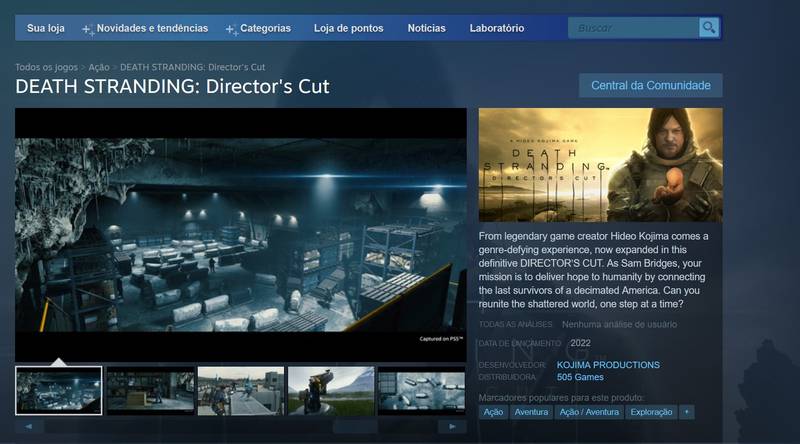The width and height of the screenshot is (800, 444).
Task: Open the Laboratório tab
Action: [497, 28]
